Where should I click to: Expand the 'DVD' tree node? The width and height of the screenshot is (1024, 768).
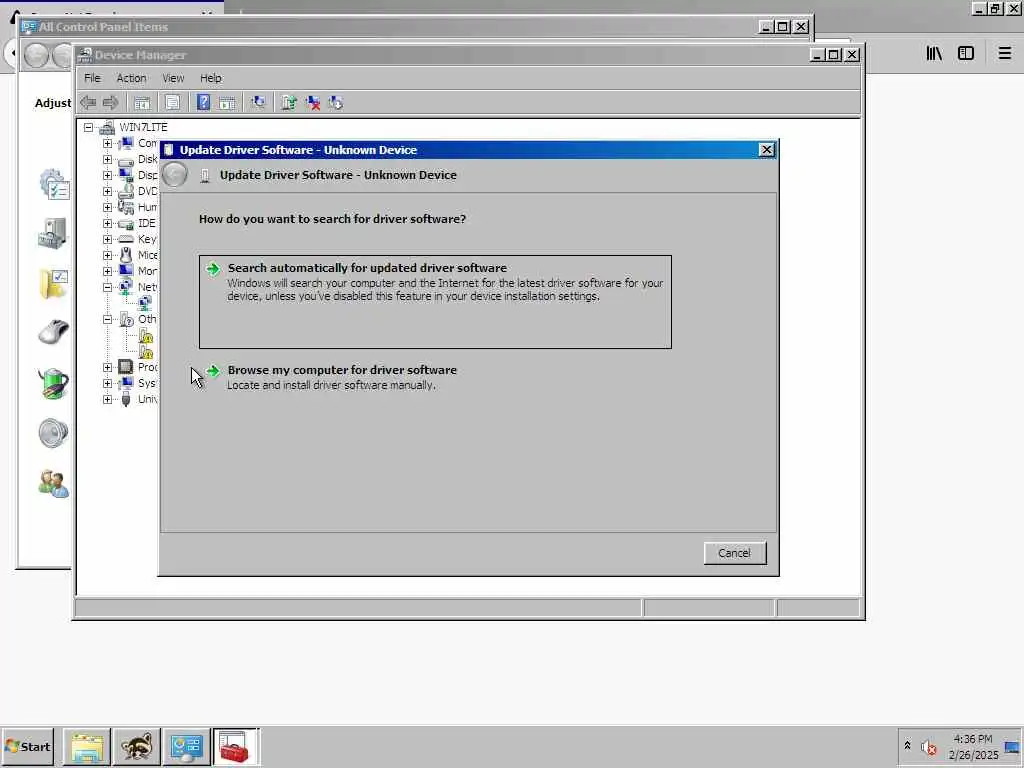[107, 191]
